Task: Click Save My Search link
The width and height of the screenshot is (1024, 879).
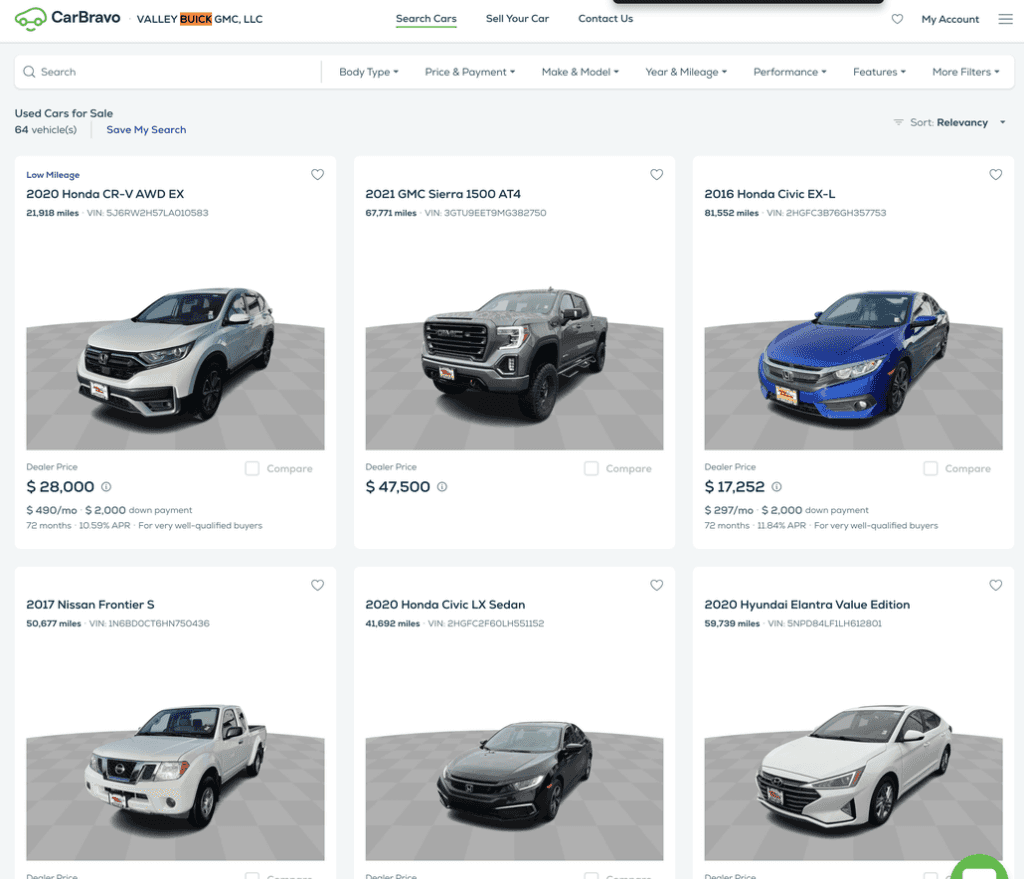Action: point(146,129)
